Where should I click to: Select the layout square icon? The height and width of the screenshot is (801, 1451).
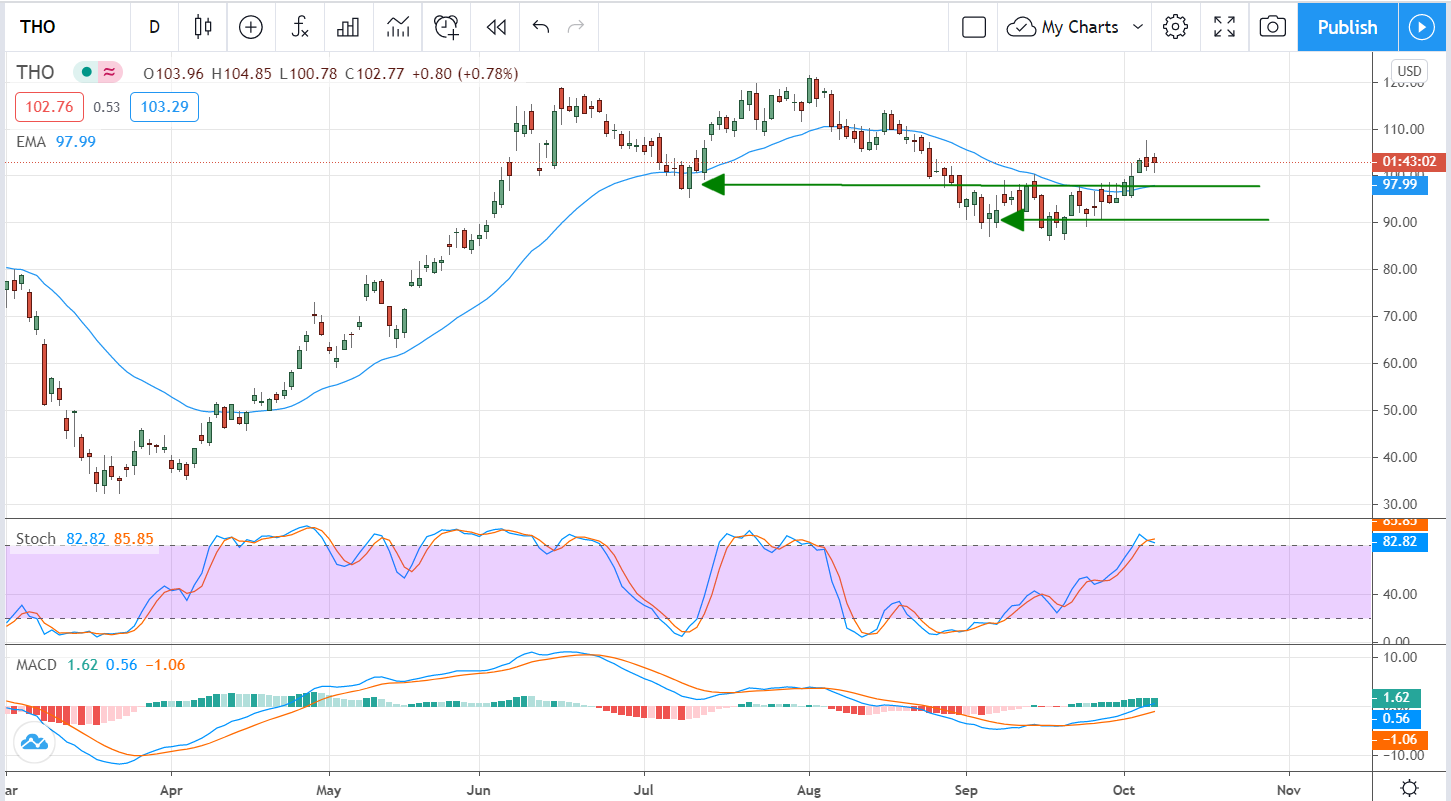pos(974,27)
